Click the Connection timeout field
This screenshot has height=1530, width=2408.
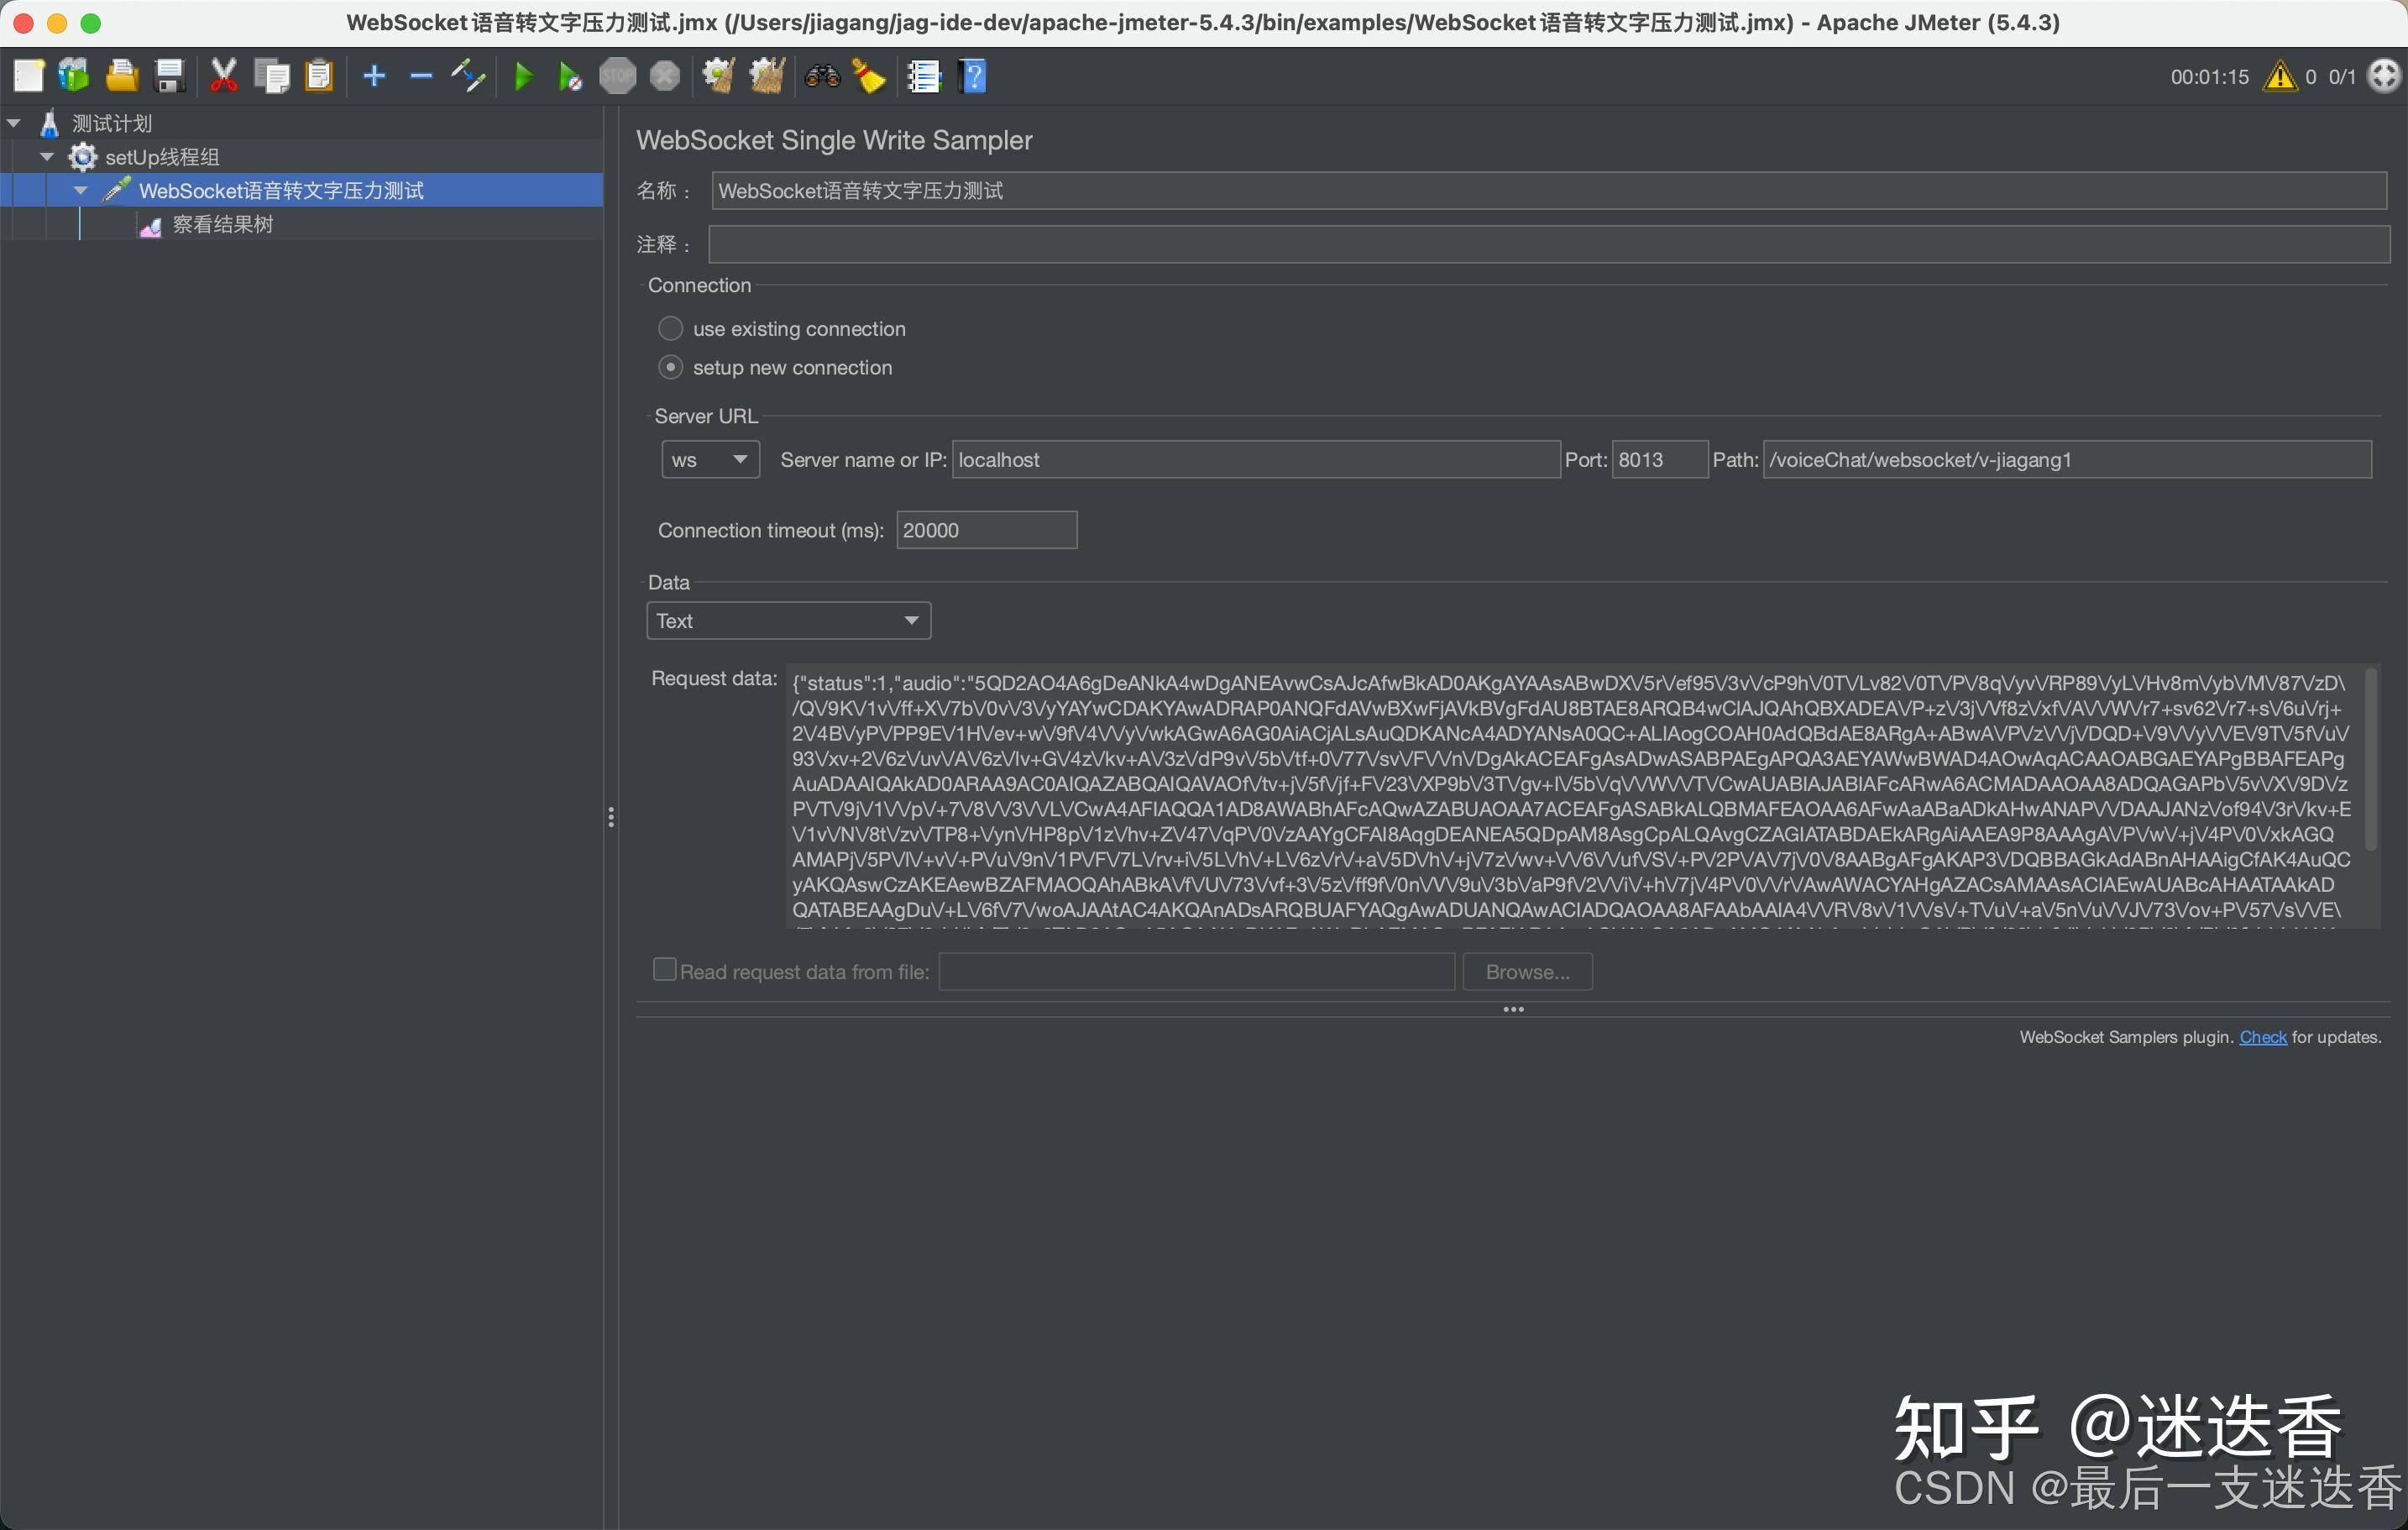pyautogui.click(x=987, y=530)
